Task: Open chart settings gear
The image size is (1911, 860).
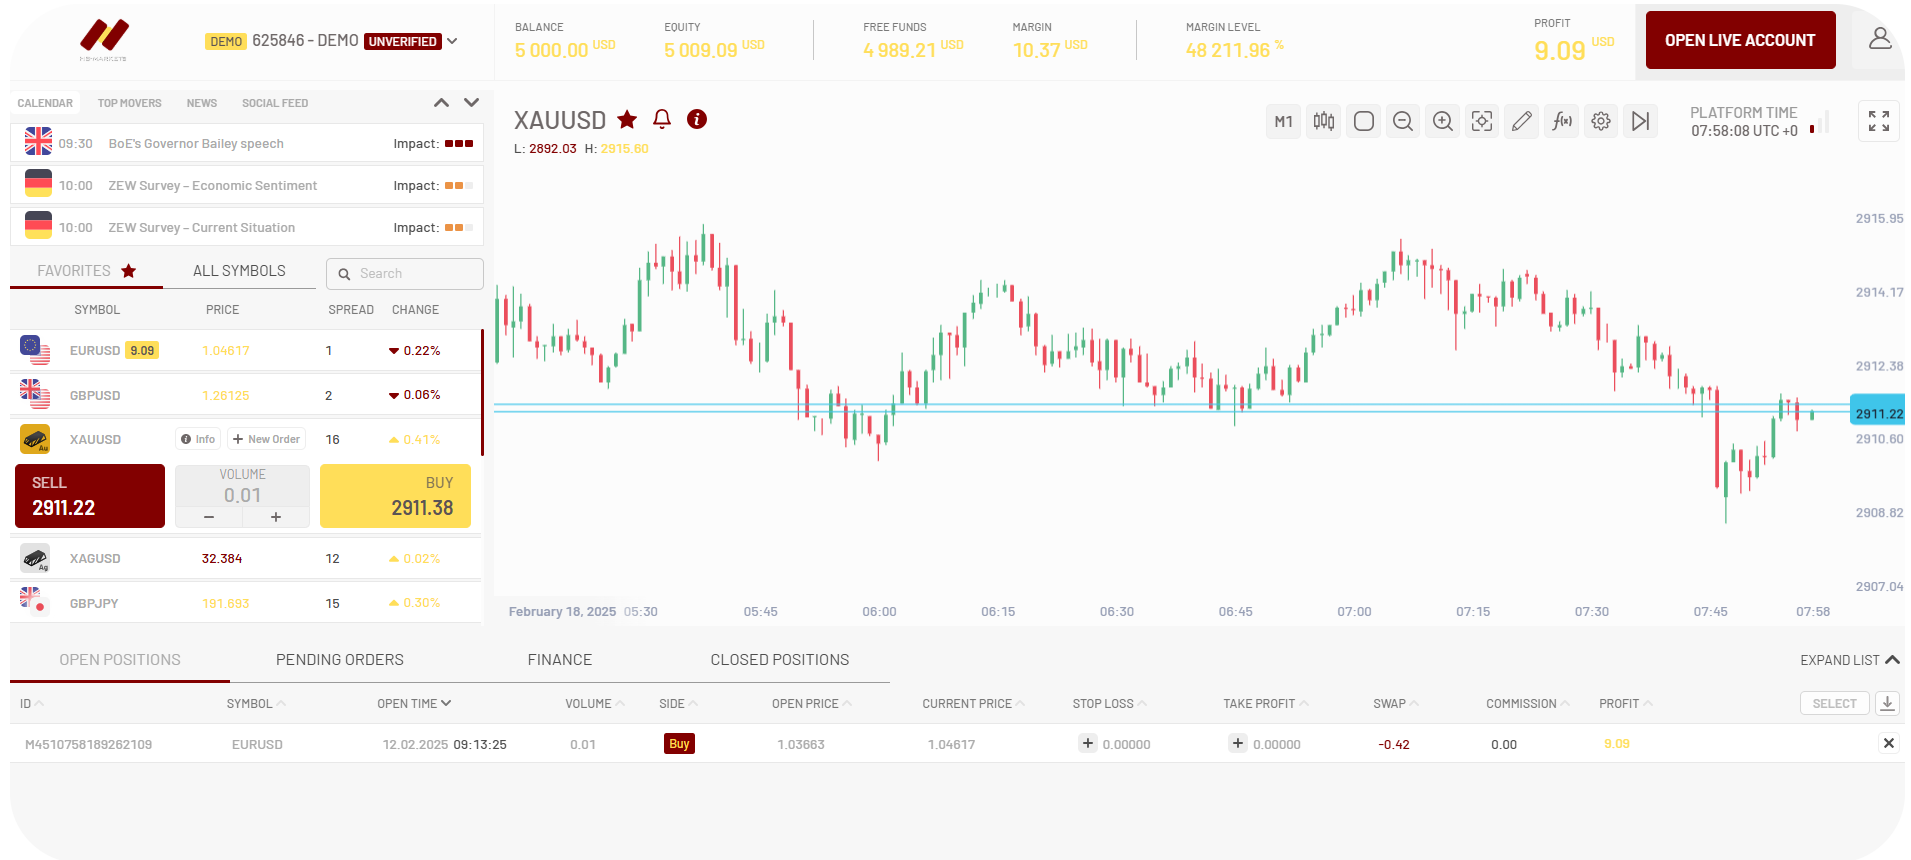Action: (x=1601, y=121)
